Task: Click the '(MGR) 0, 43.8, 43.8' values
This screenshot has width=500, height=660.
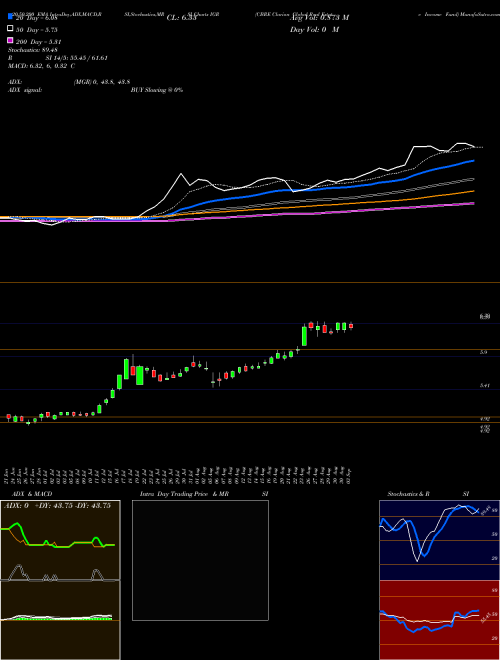Action: point(102,82)
